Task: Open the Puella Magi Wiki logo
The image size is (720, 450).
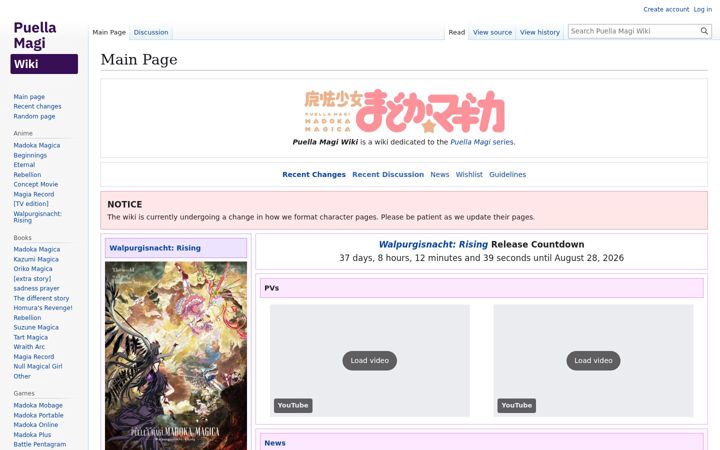Action: pos(44,47)
